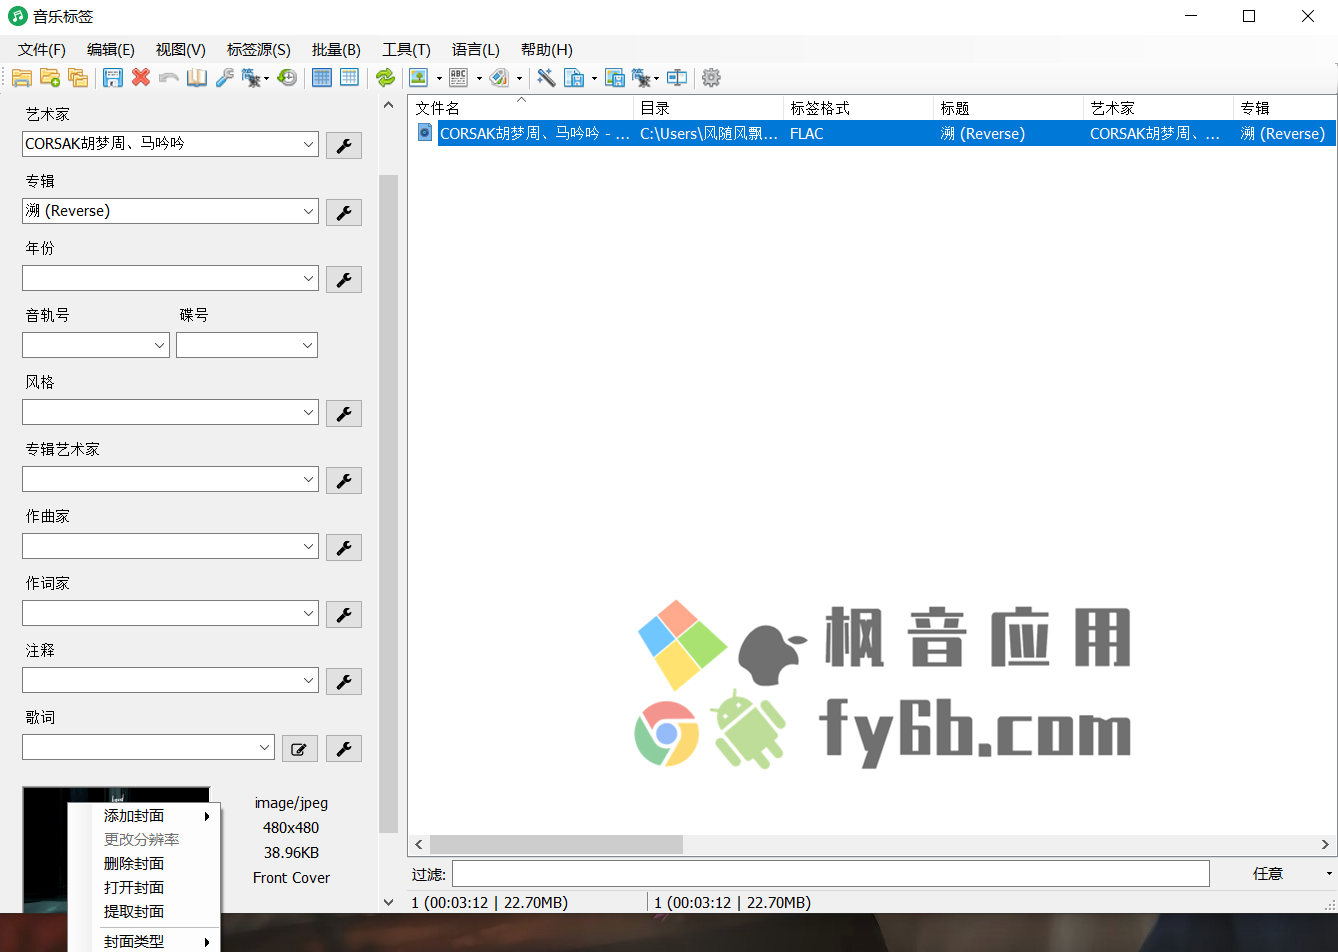Refresh list with green arrows icon

tap(385, 78)
